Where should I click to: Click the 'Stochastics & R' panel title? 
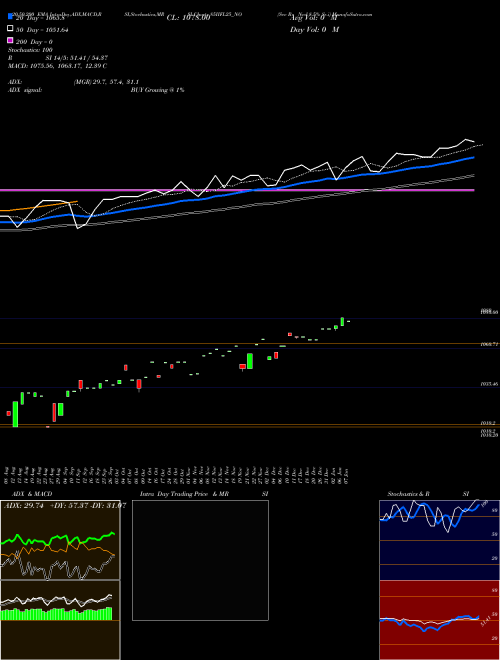click(409, 494)
